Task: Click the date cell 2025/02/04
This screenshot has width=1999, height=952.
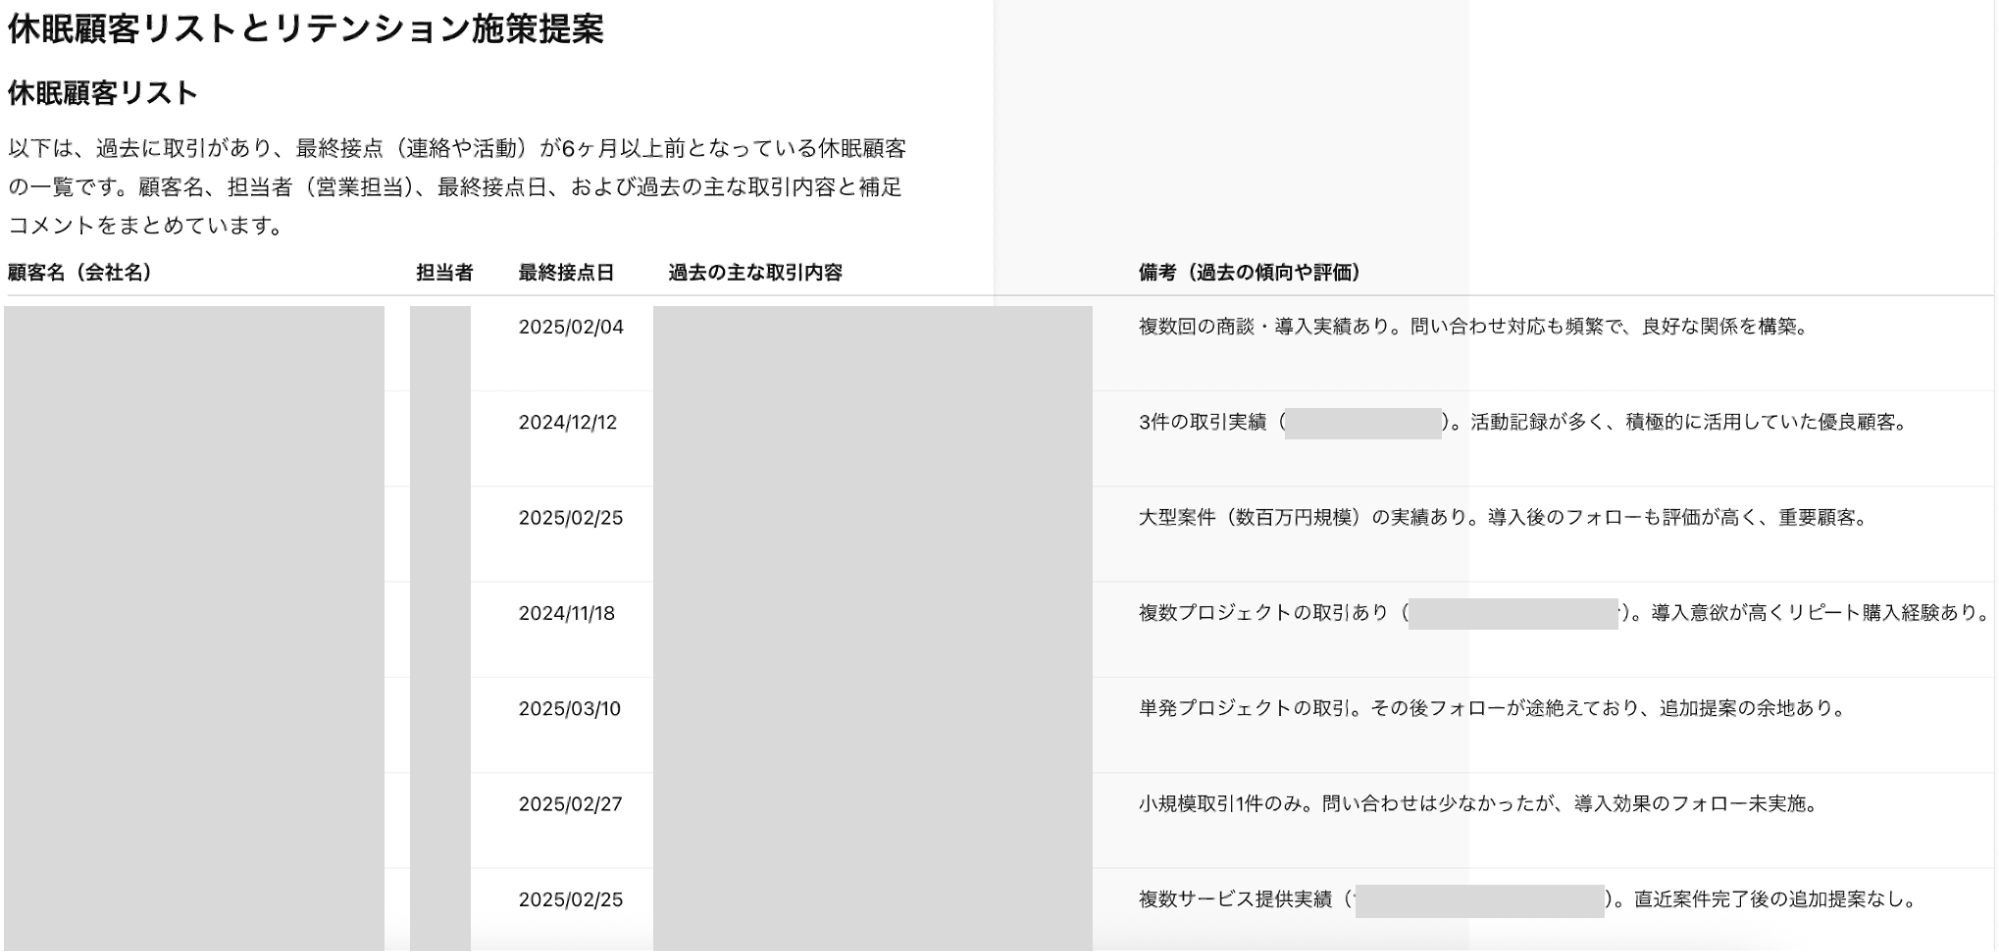Action: pyautogui.click(x=570, y=327)
